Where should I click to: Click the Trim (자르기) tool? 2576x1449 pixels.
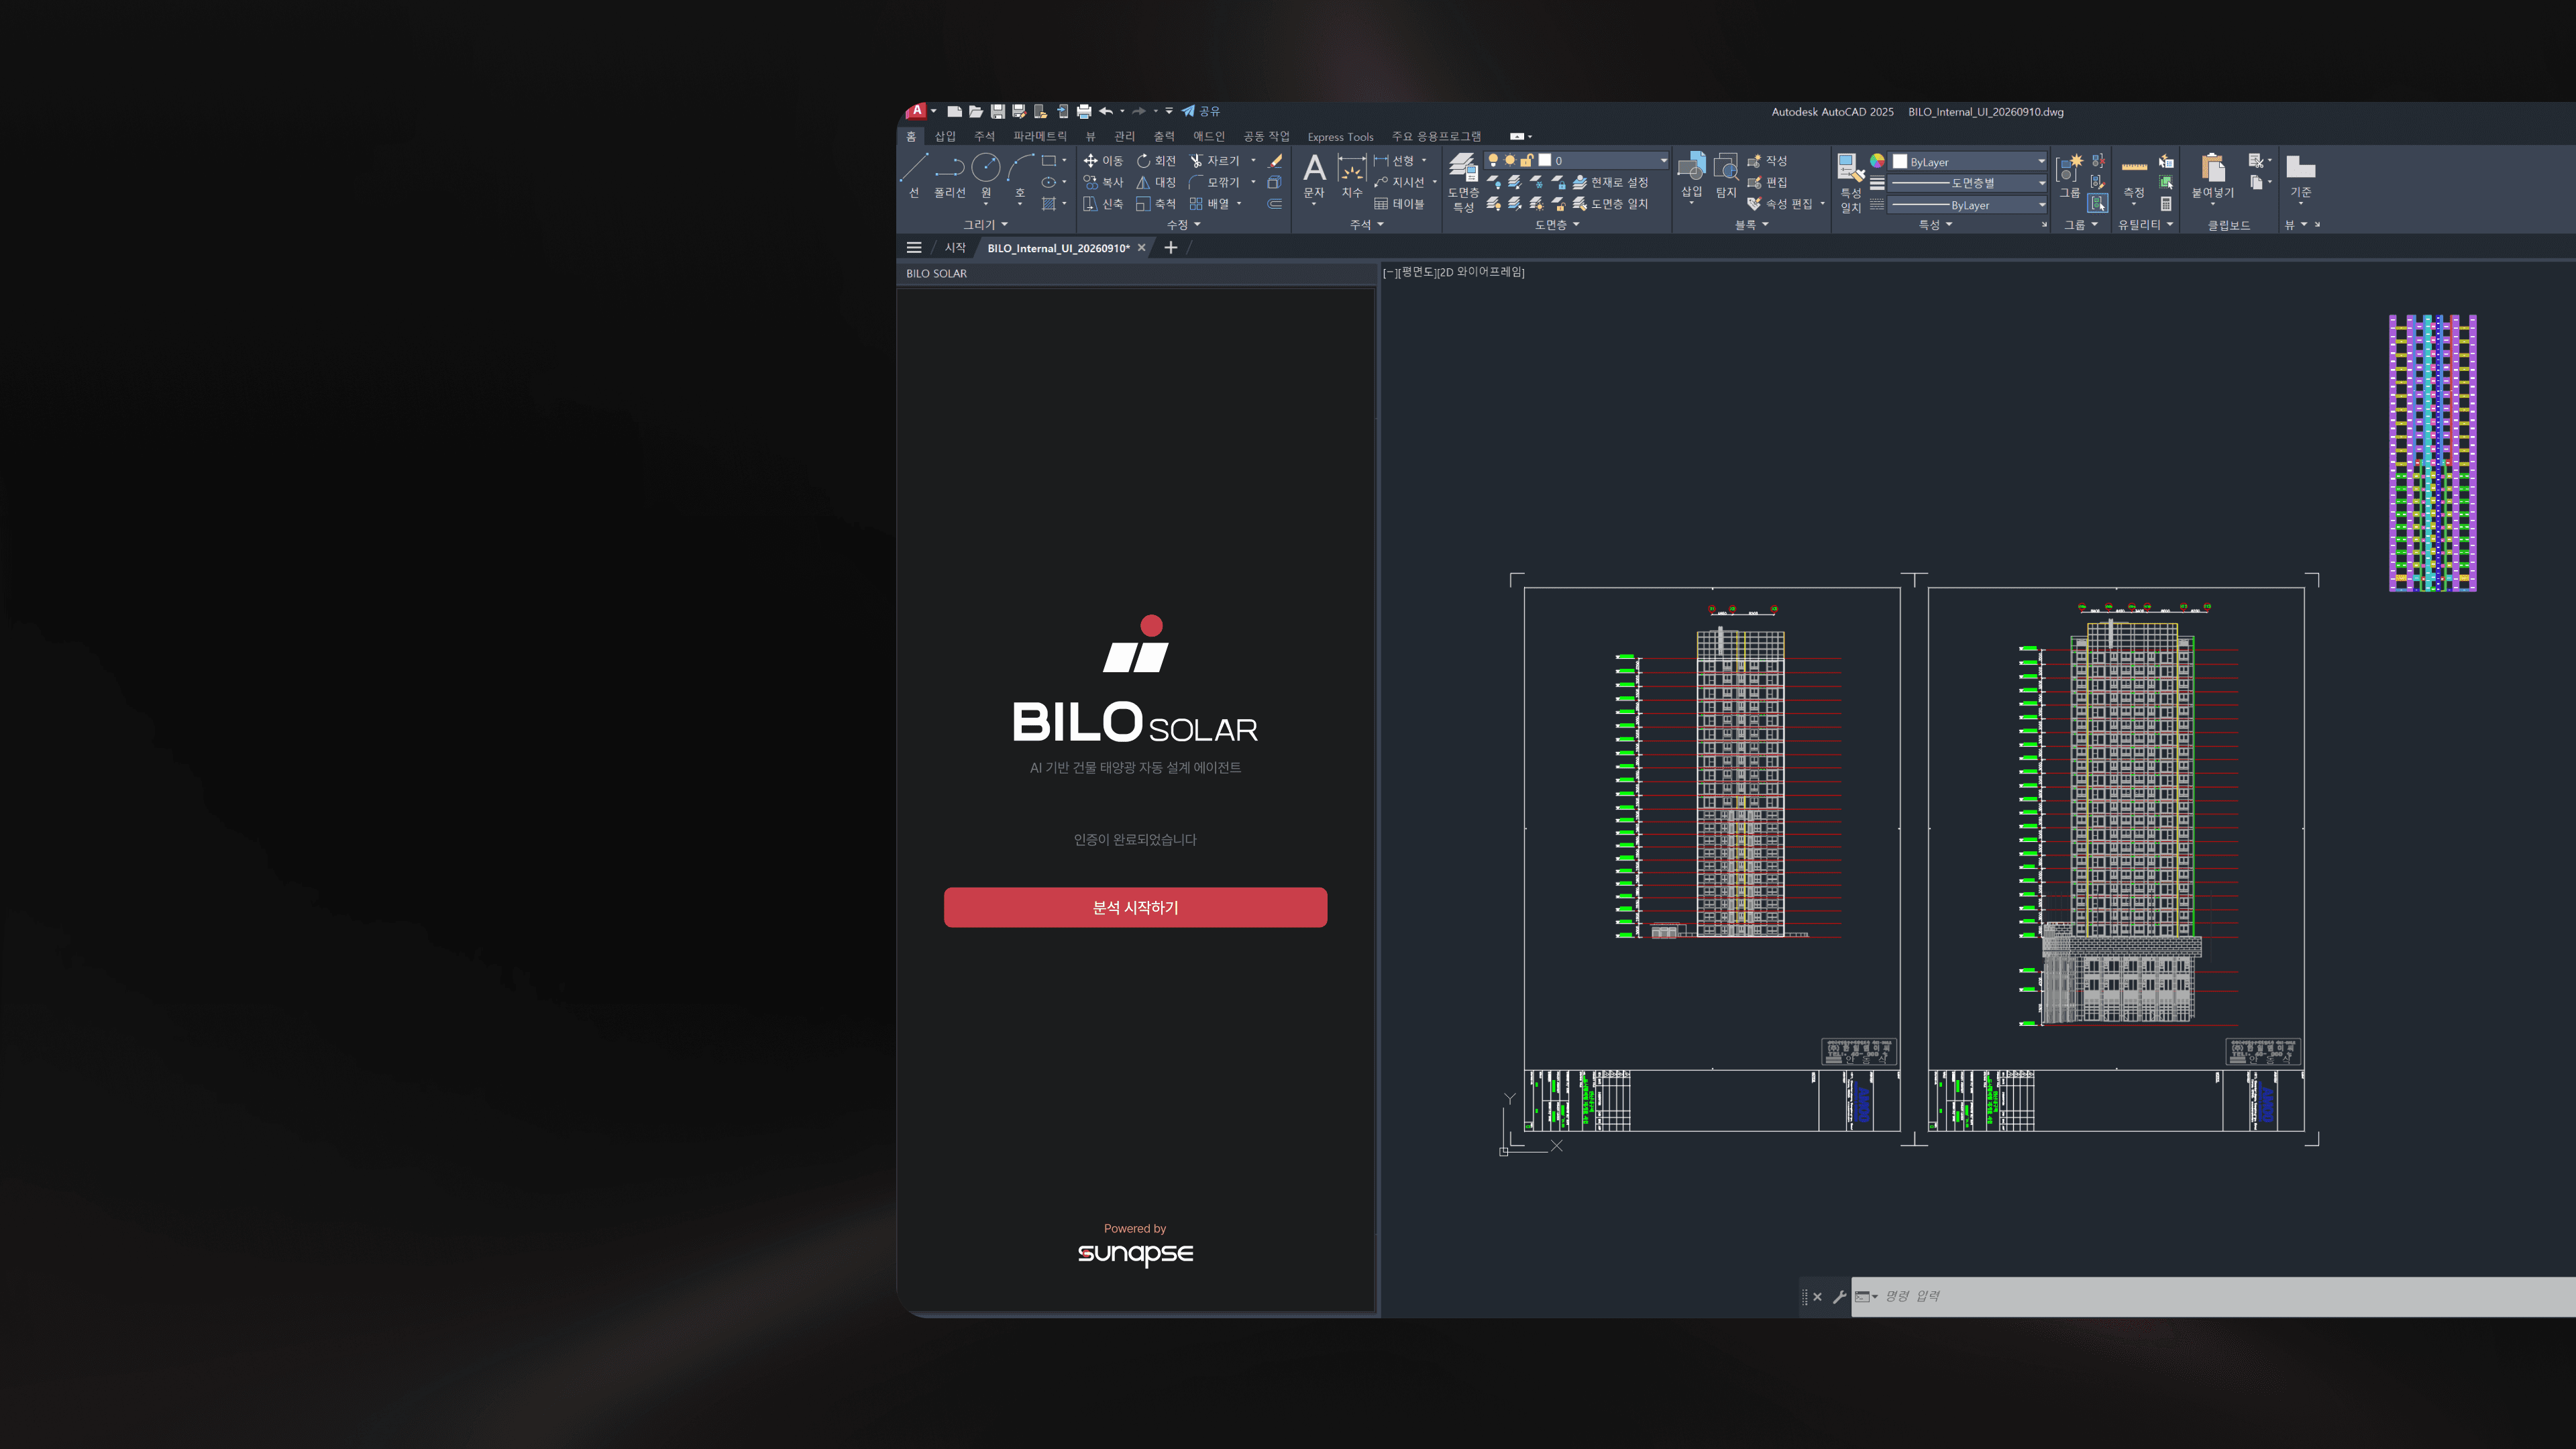1214,160
